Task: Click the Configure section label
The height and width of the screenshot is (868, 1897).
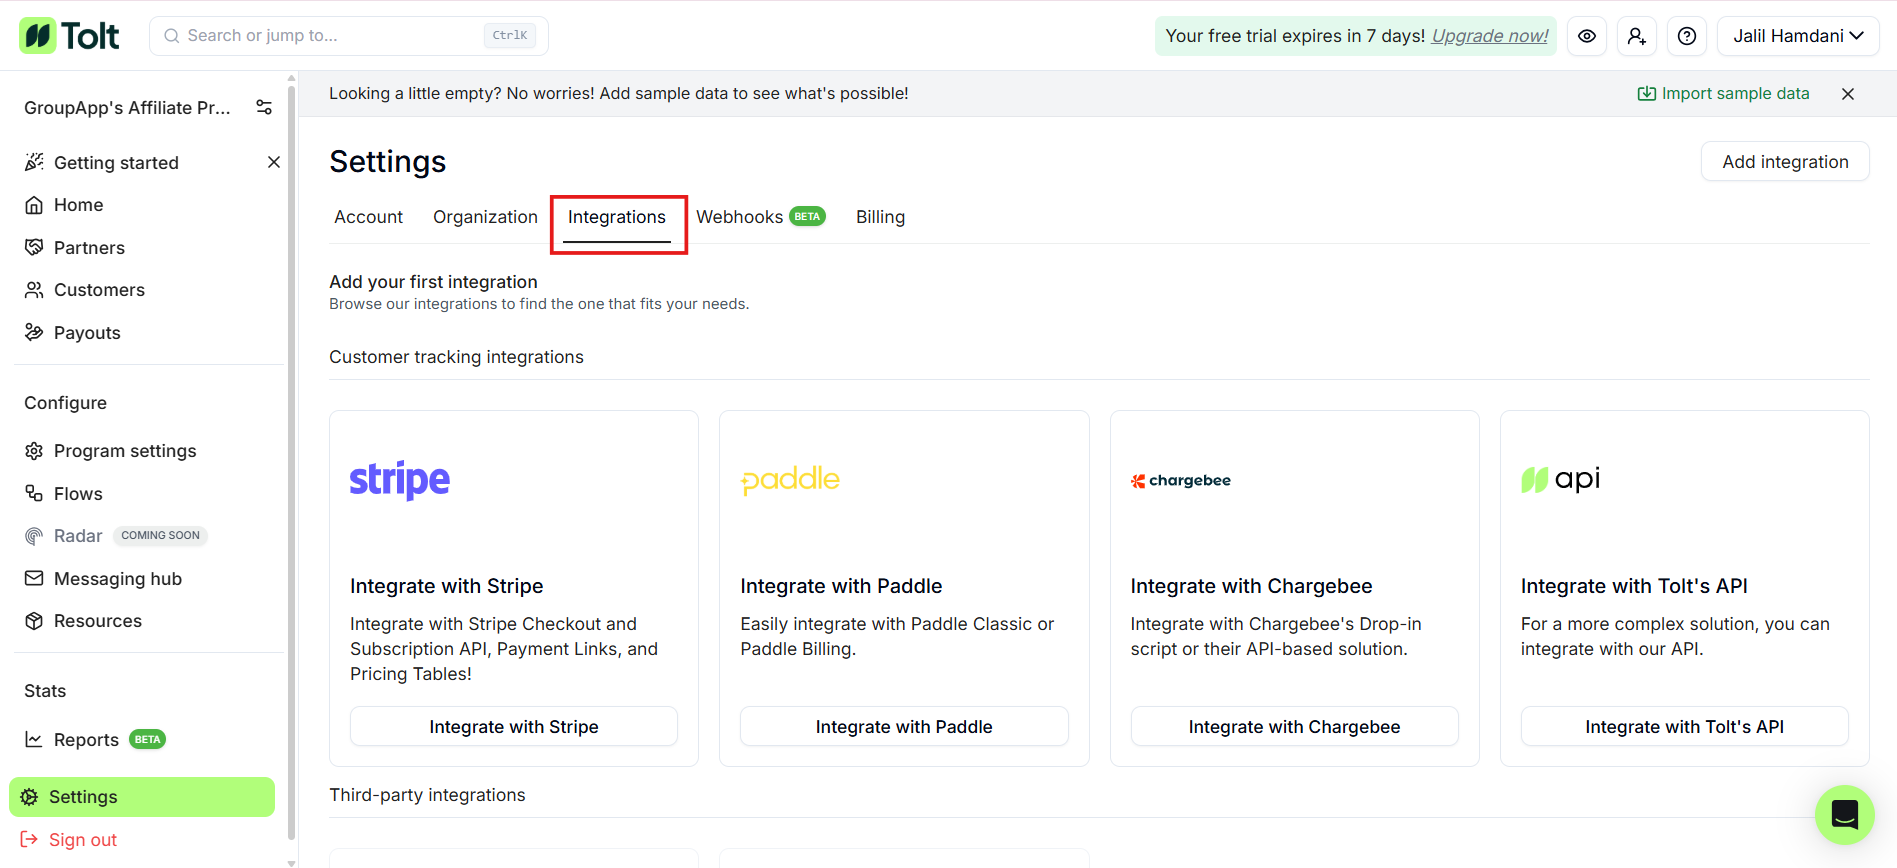Action: click(x=65, y=403)
